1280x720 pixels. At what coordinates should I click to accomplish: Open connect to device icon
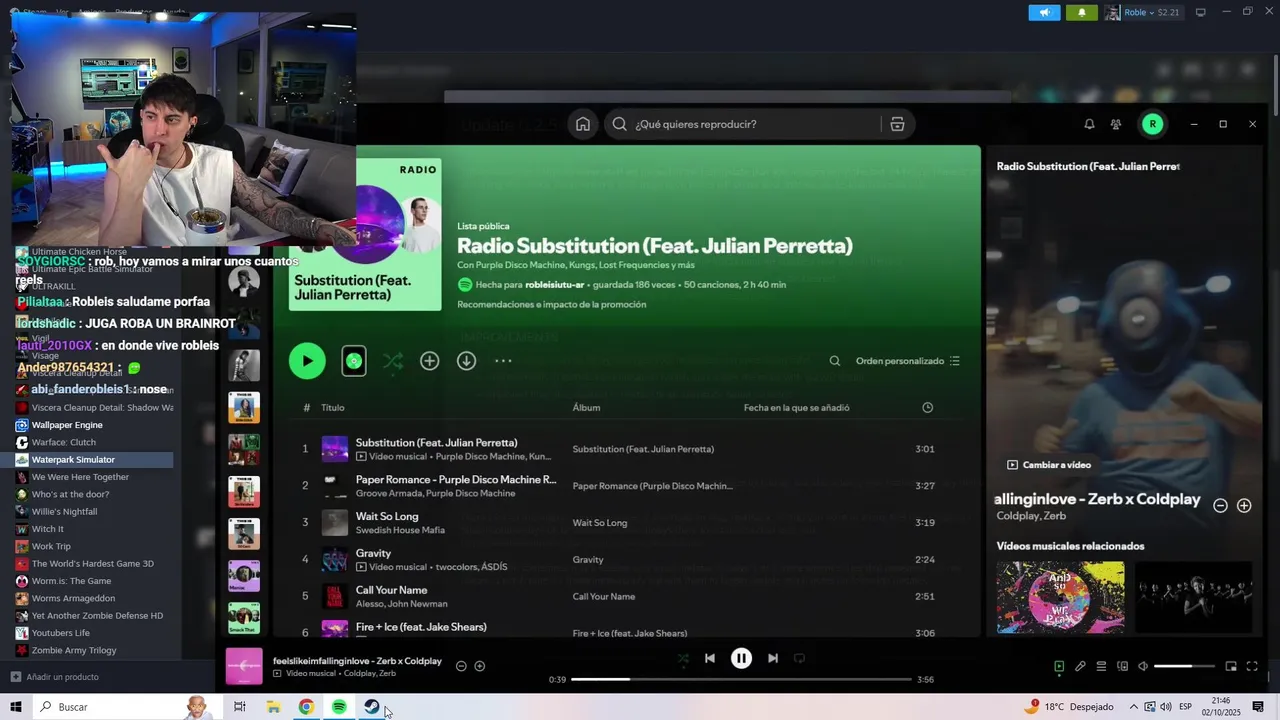(1122, 666)
